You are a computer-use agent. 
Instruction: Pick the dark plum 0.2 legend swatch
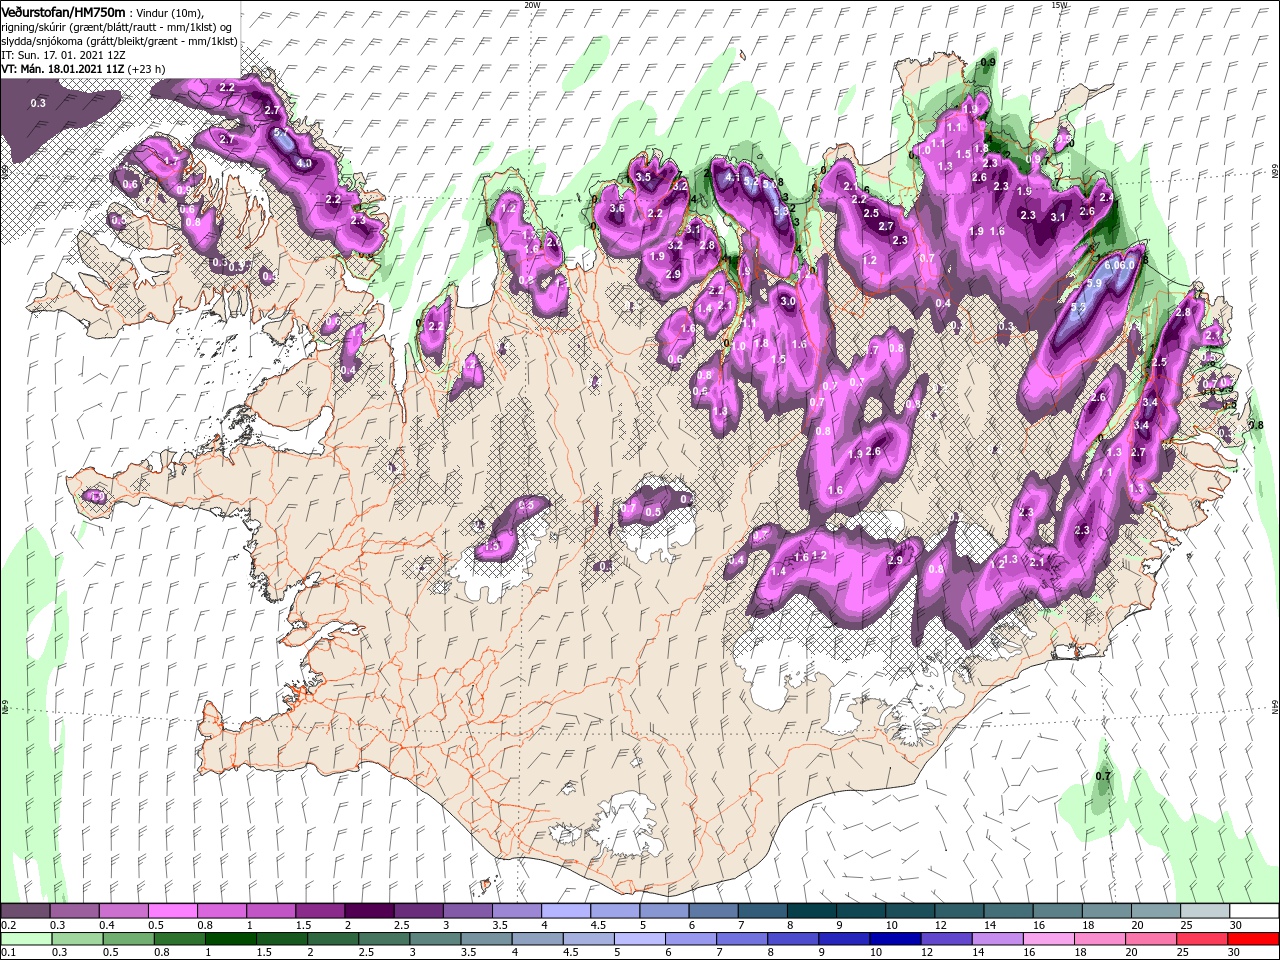pyautogui.click(x=25, y=911)
